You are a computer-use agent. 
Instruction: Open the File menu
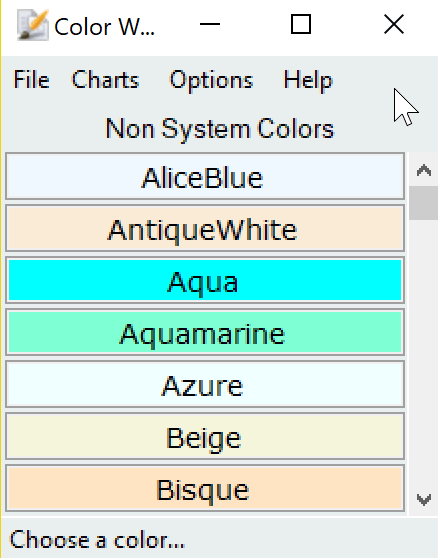tap(31, 79)
